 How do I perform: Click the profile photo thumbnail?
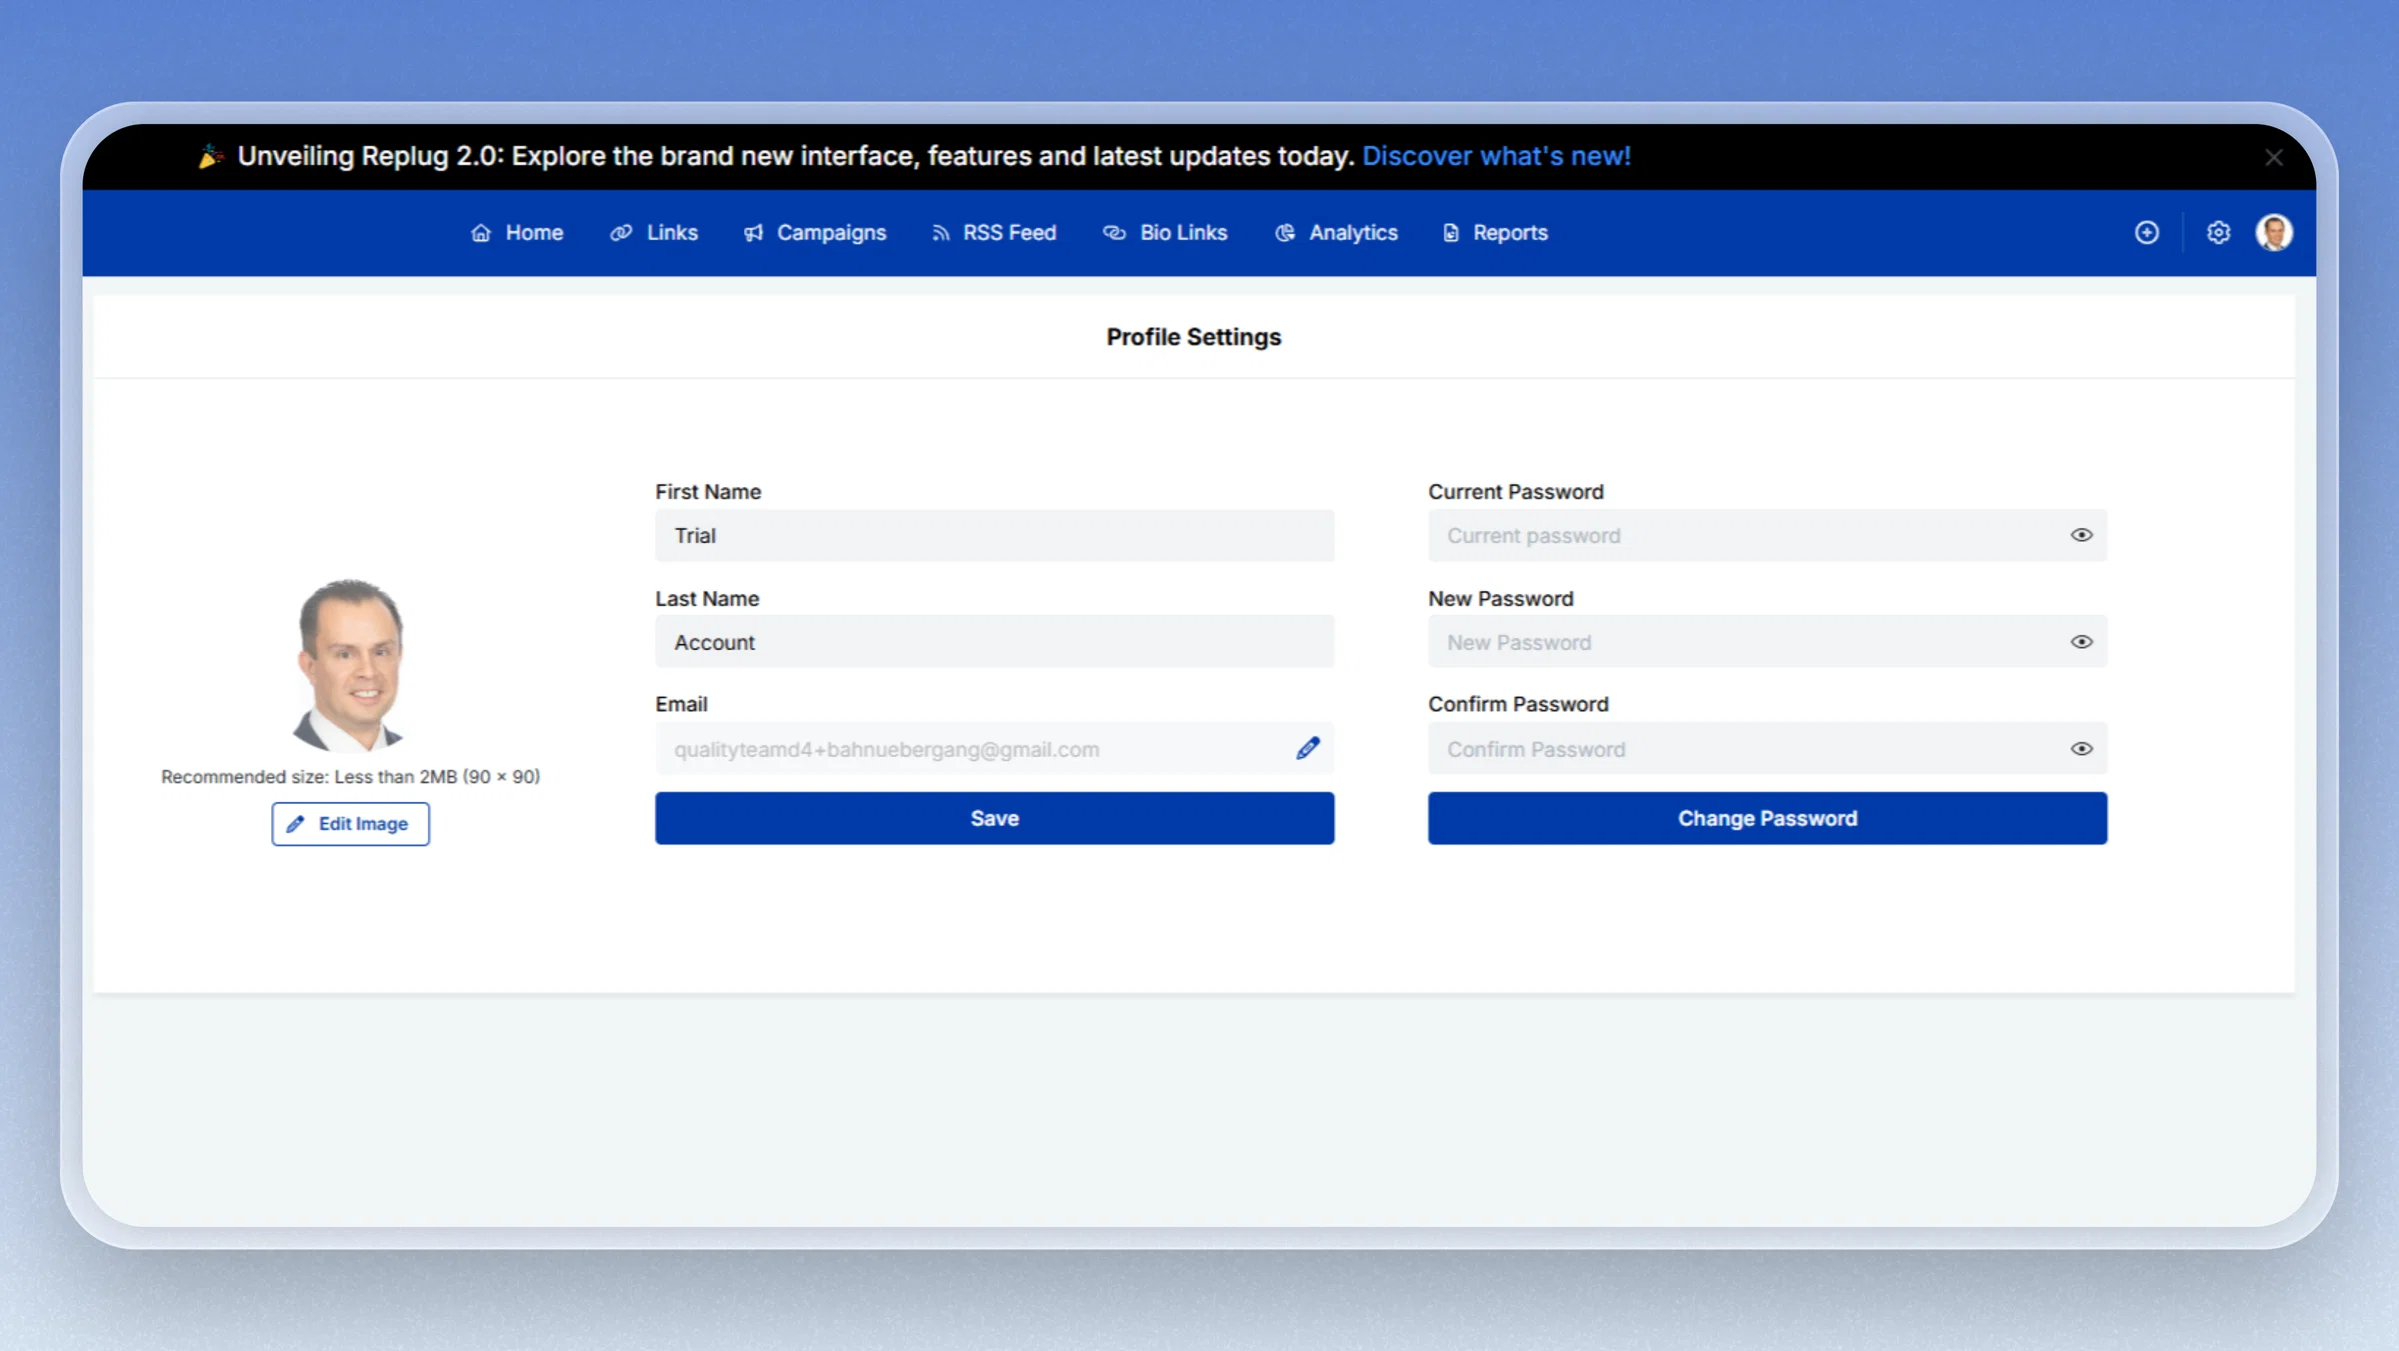pyautogui.click(x=350, y=664)
